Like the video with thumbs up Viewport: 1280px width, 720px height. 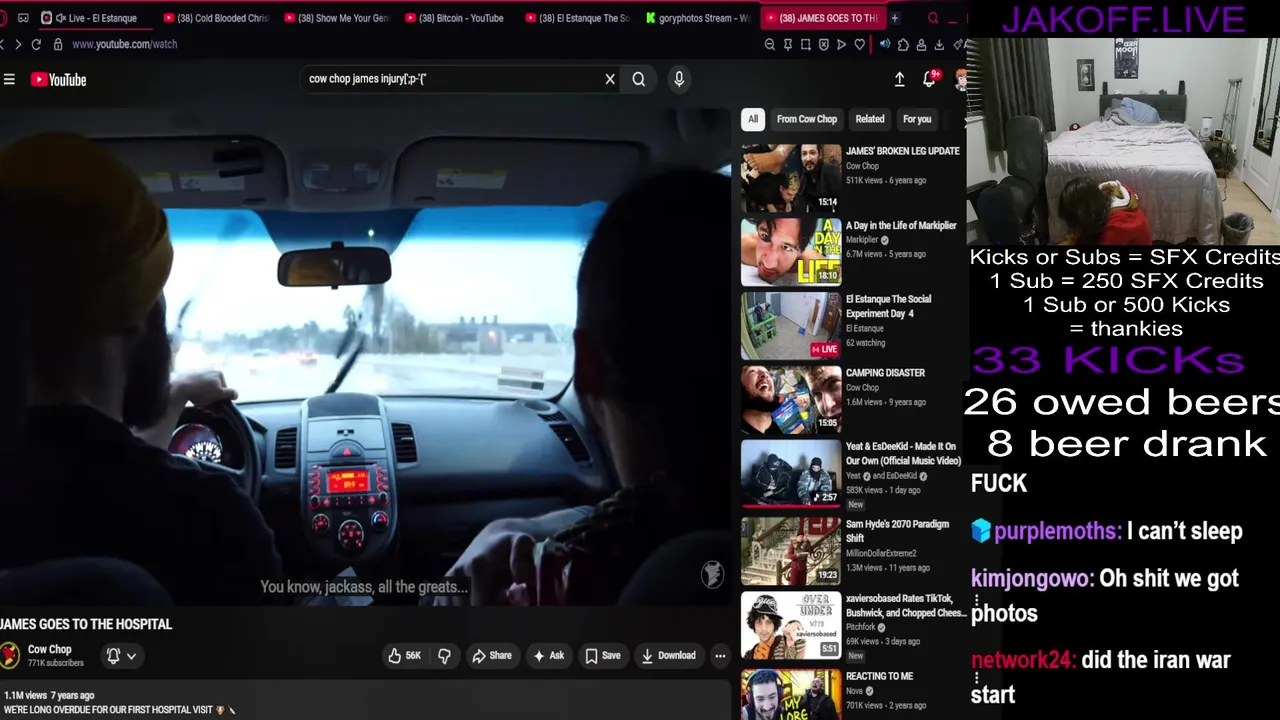tap(404, 656)
